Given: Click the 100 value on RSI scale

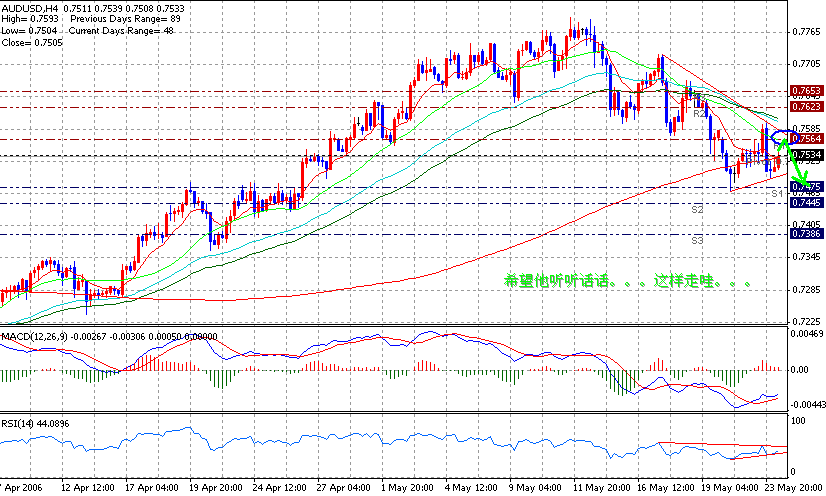Looking at the screenshot, I should pos(799,421).
